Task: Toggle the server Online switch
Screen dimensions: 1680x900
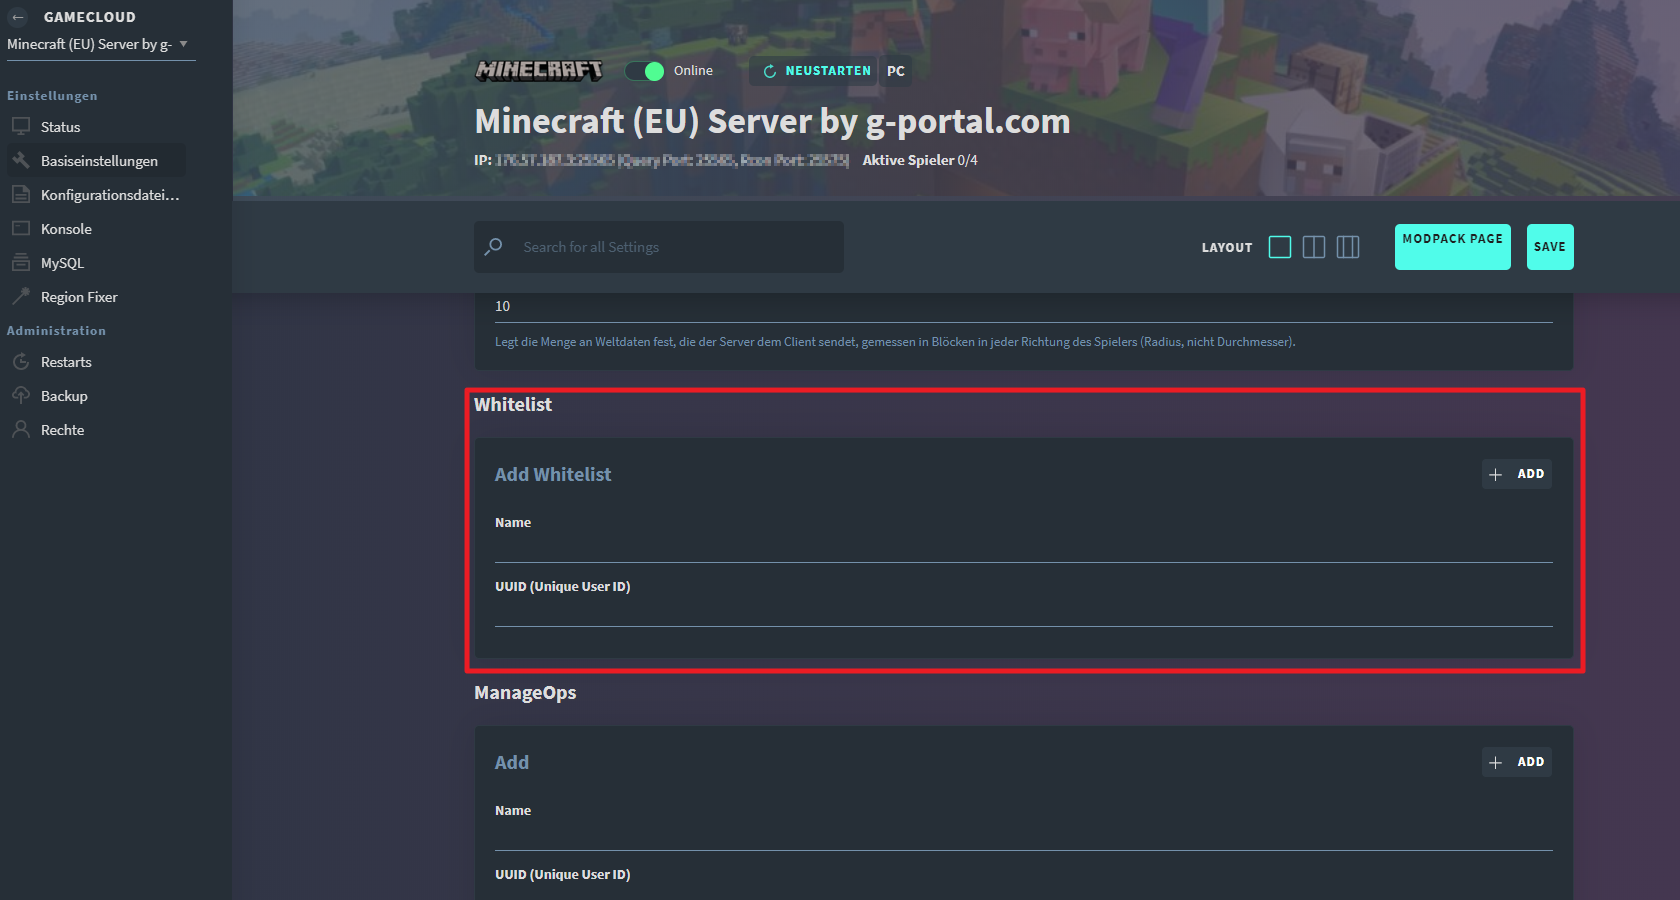Action: pyautogui.click(x=645, y=71)
